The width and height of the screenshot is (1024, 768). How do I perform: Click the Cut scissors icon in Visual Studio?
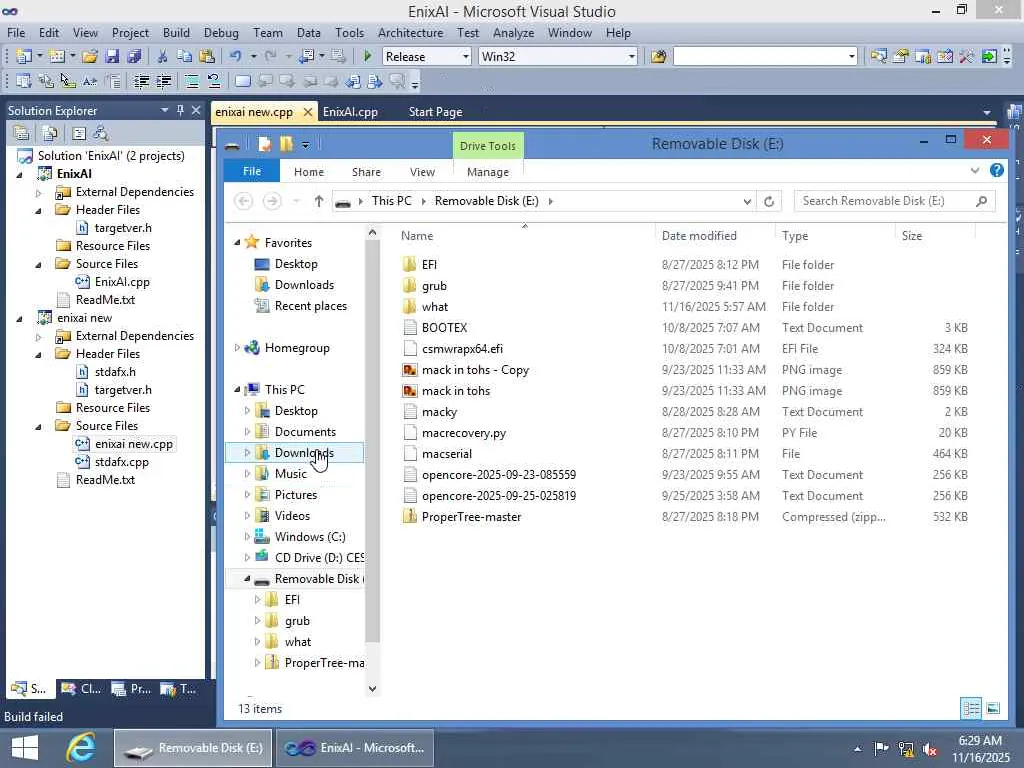(x=163, y=57)
